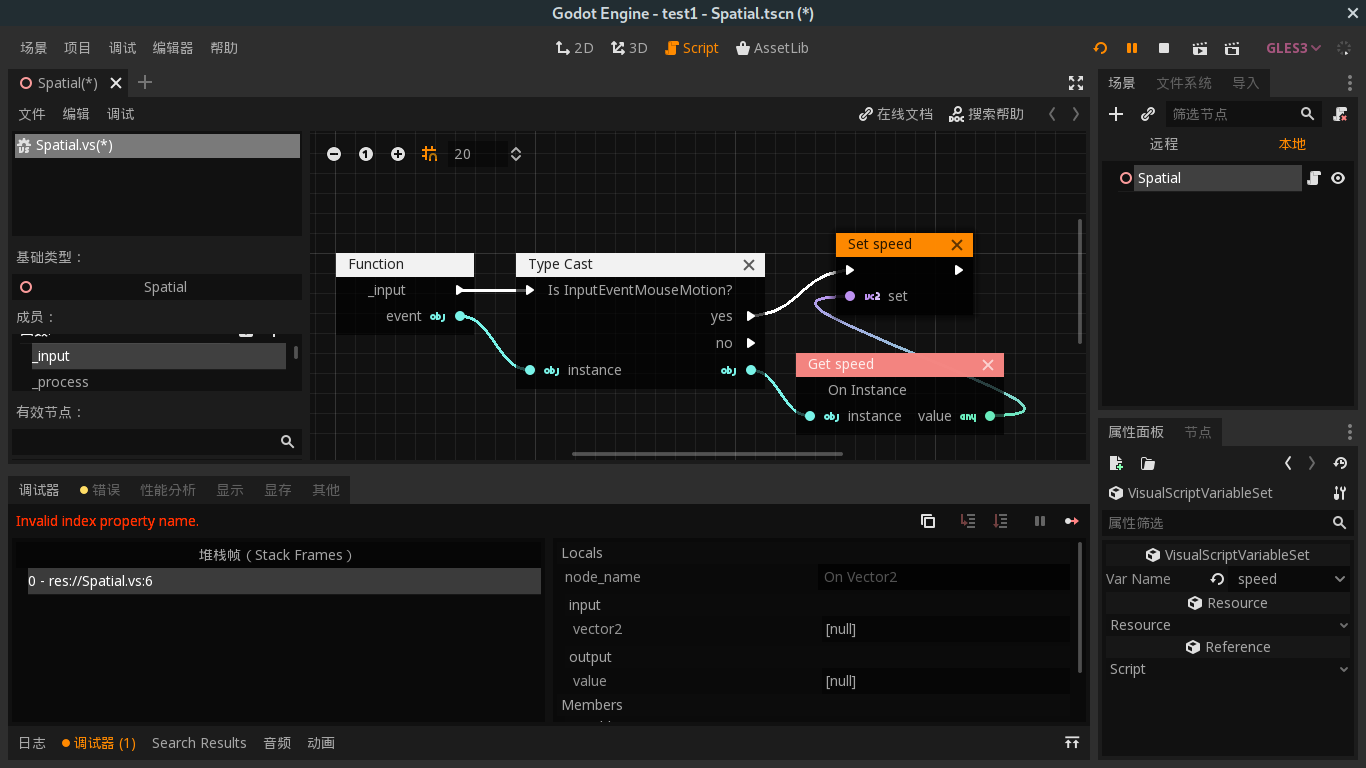The height and width of the screenshot is (768, 1366).
Task: Select the 远程 remote scene tree button
Action: (x=1164, y=144)
